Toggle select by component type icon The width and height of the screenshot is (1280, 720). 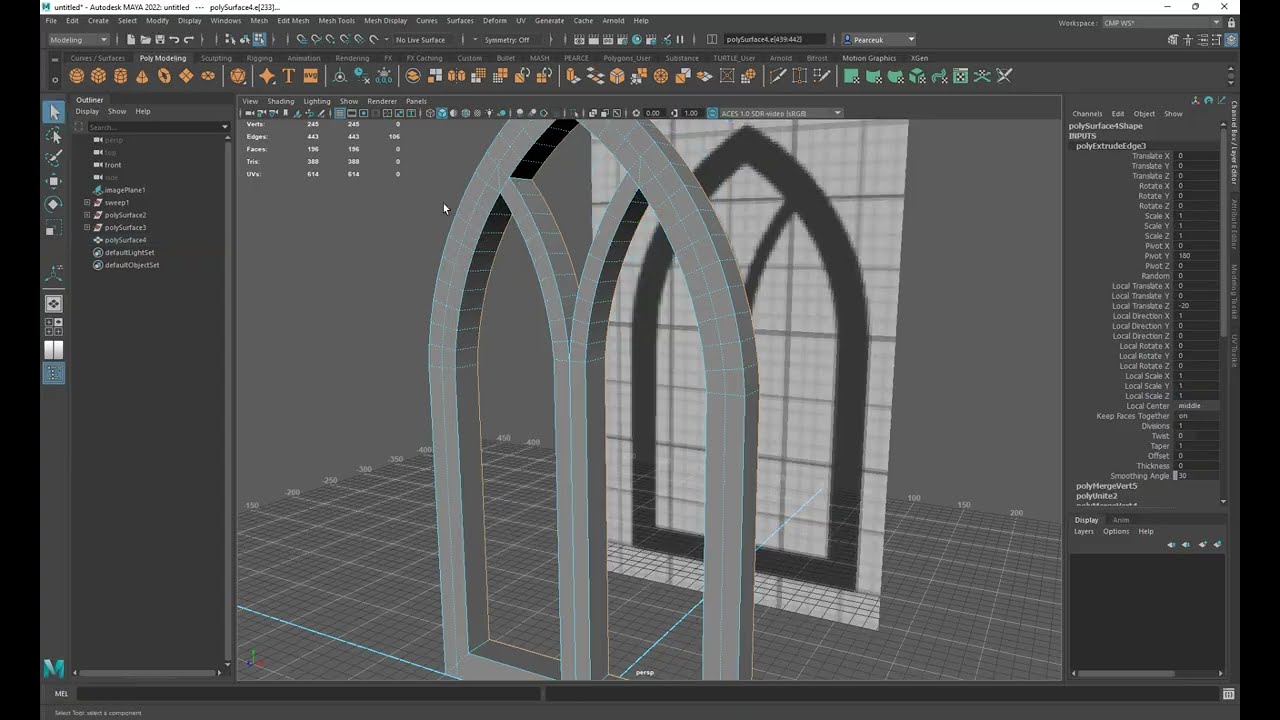[260, 39]
